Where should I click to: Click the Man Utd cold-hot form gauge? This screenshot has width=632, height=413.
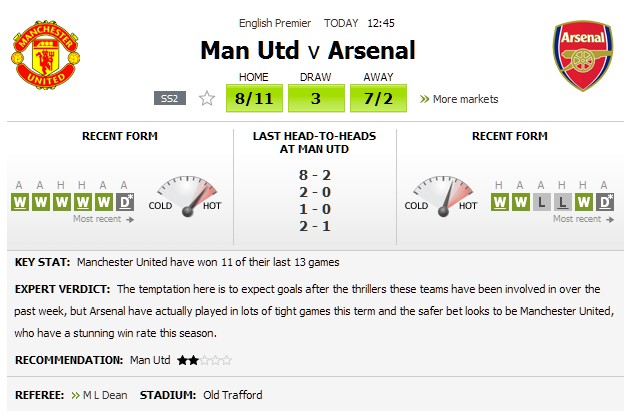point(186,196)
